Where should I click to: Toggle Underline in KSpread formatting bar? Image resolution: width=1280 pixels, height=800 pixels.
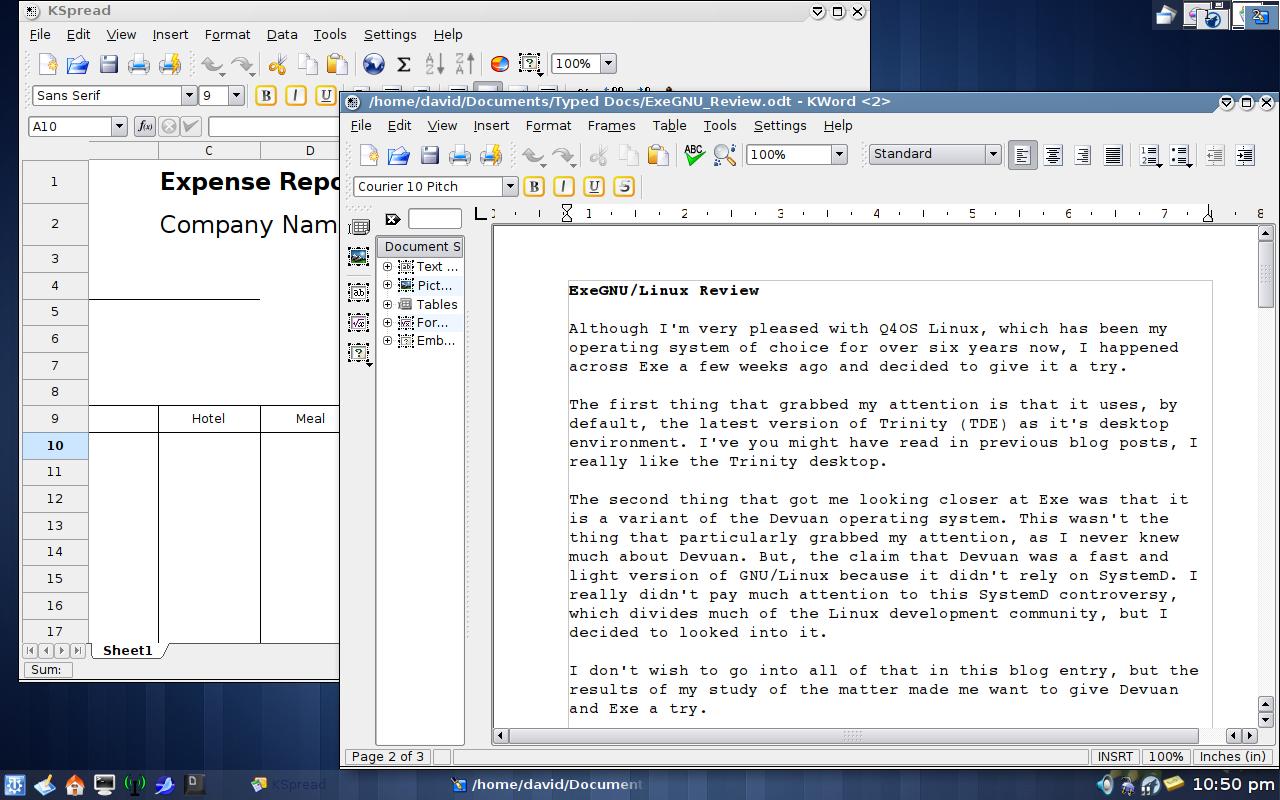pyautogui.click(x=325, y=96)
